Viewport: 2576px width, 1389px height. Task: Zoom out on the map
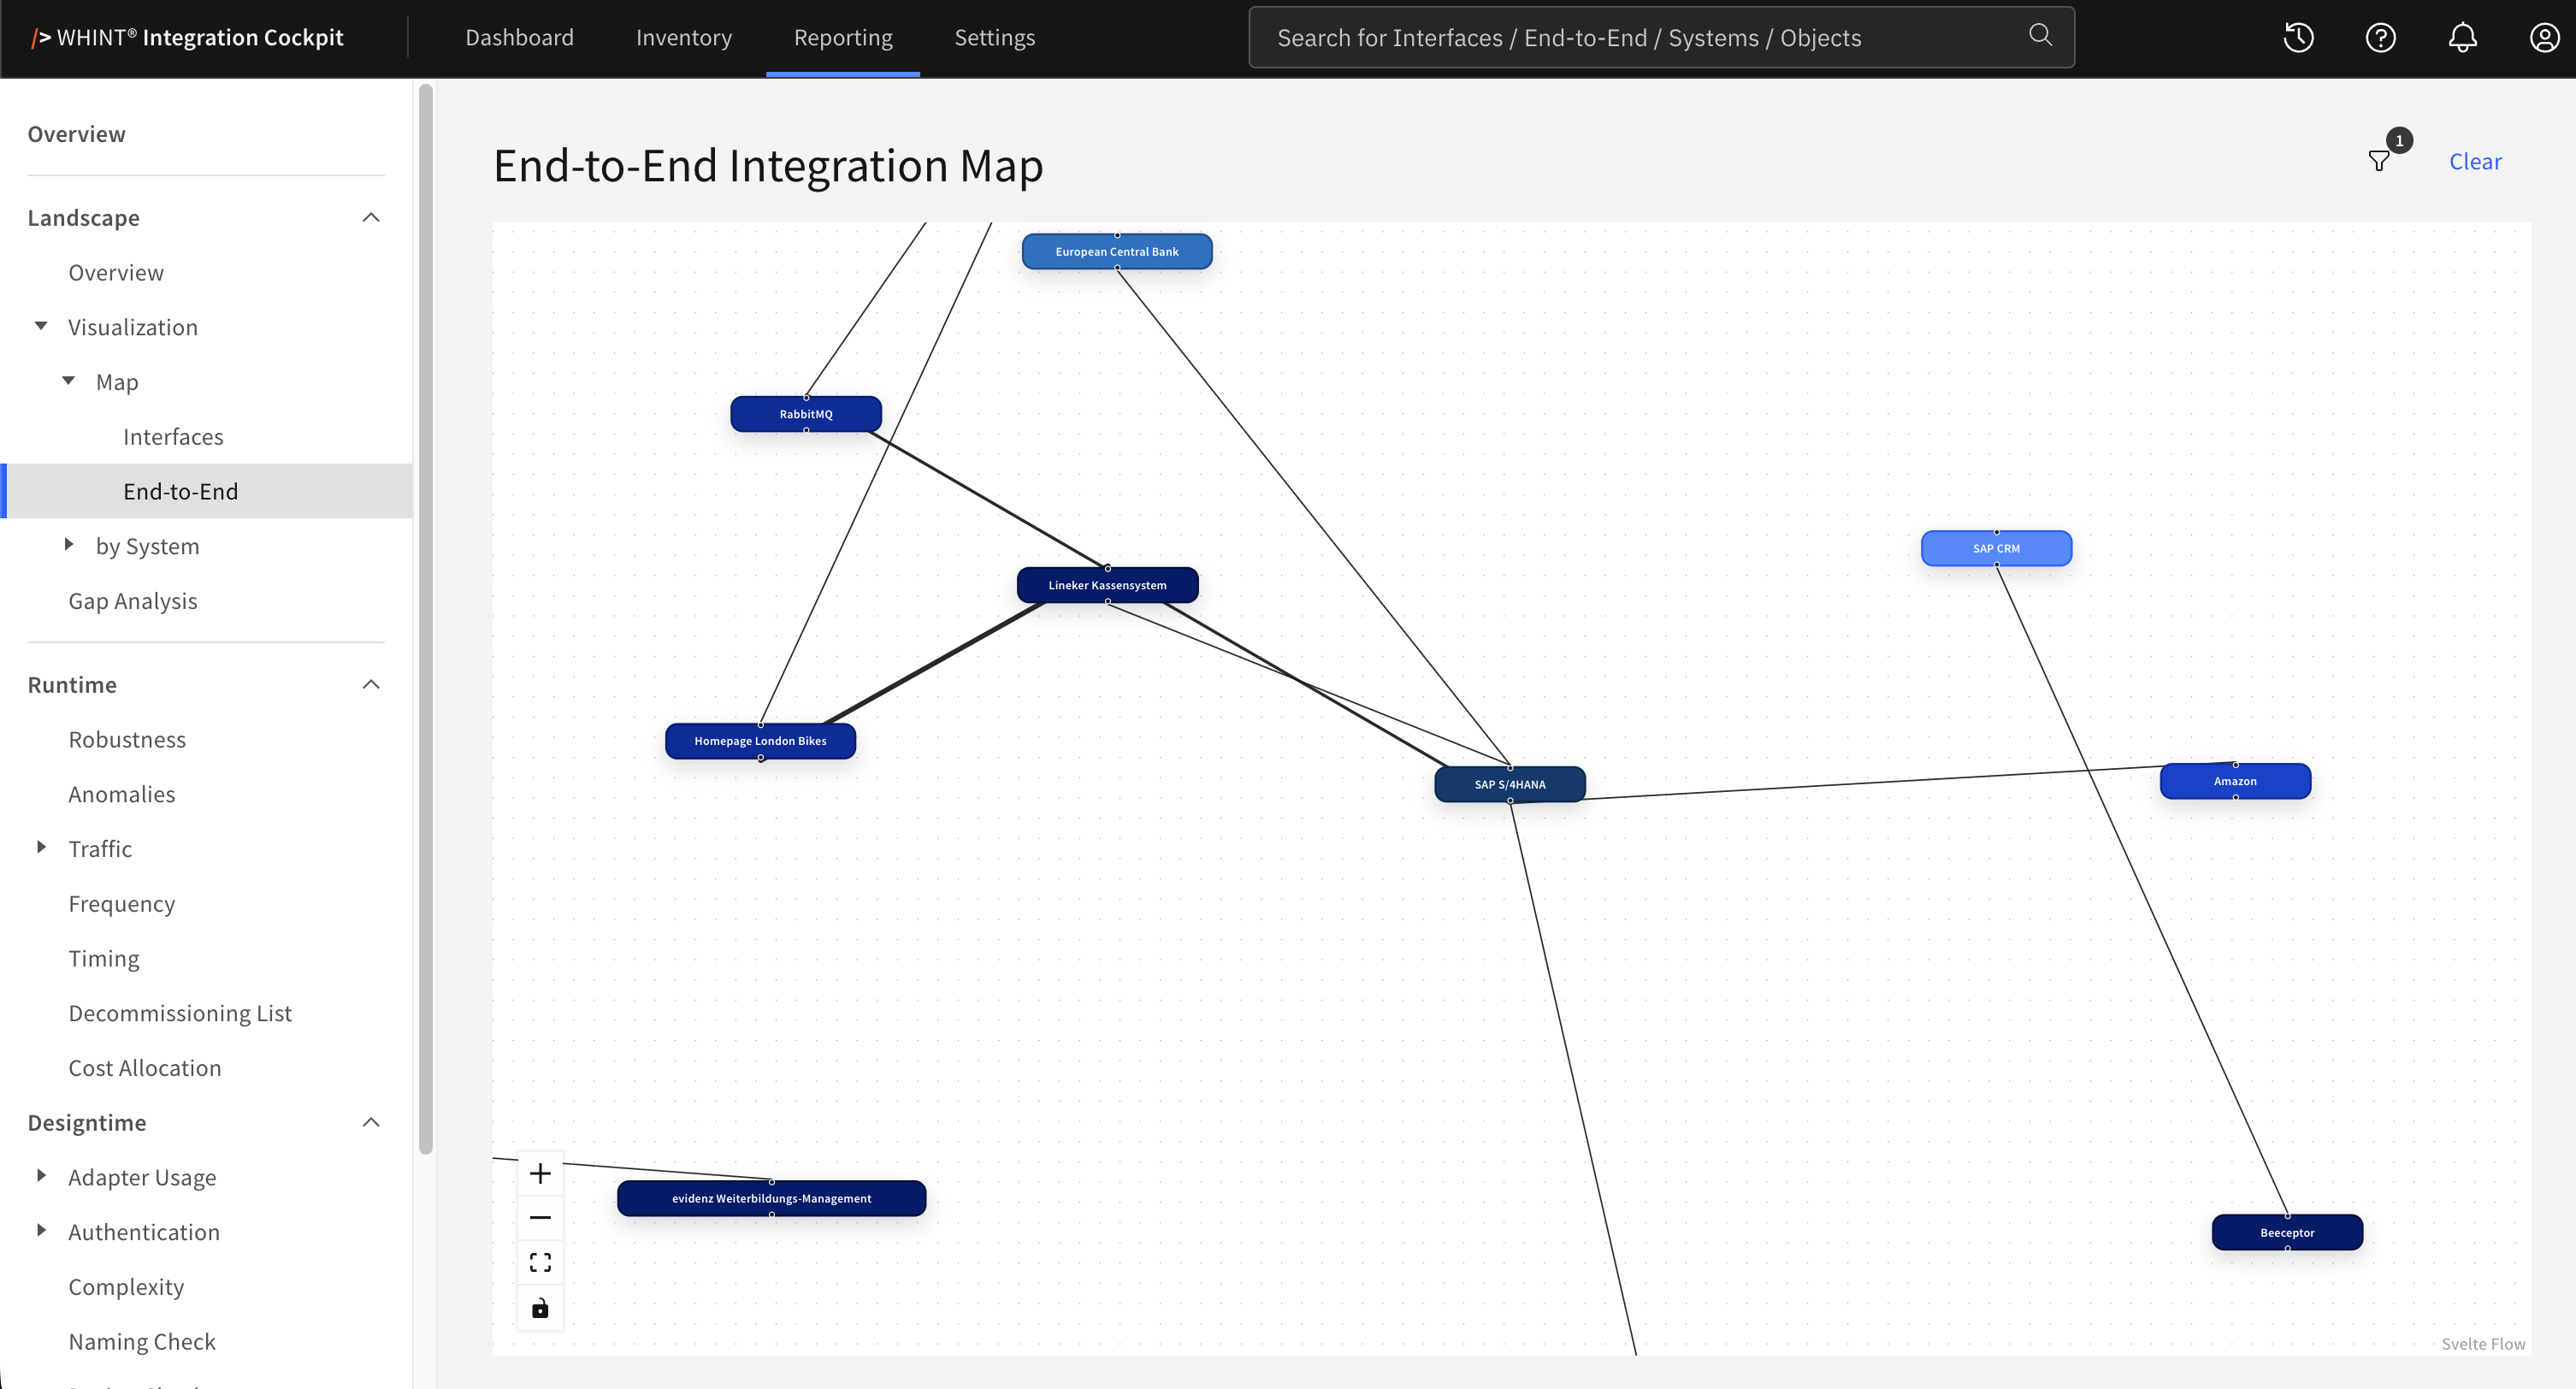point(540,1217)
